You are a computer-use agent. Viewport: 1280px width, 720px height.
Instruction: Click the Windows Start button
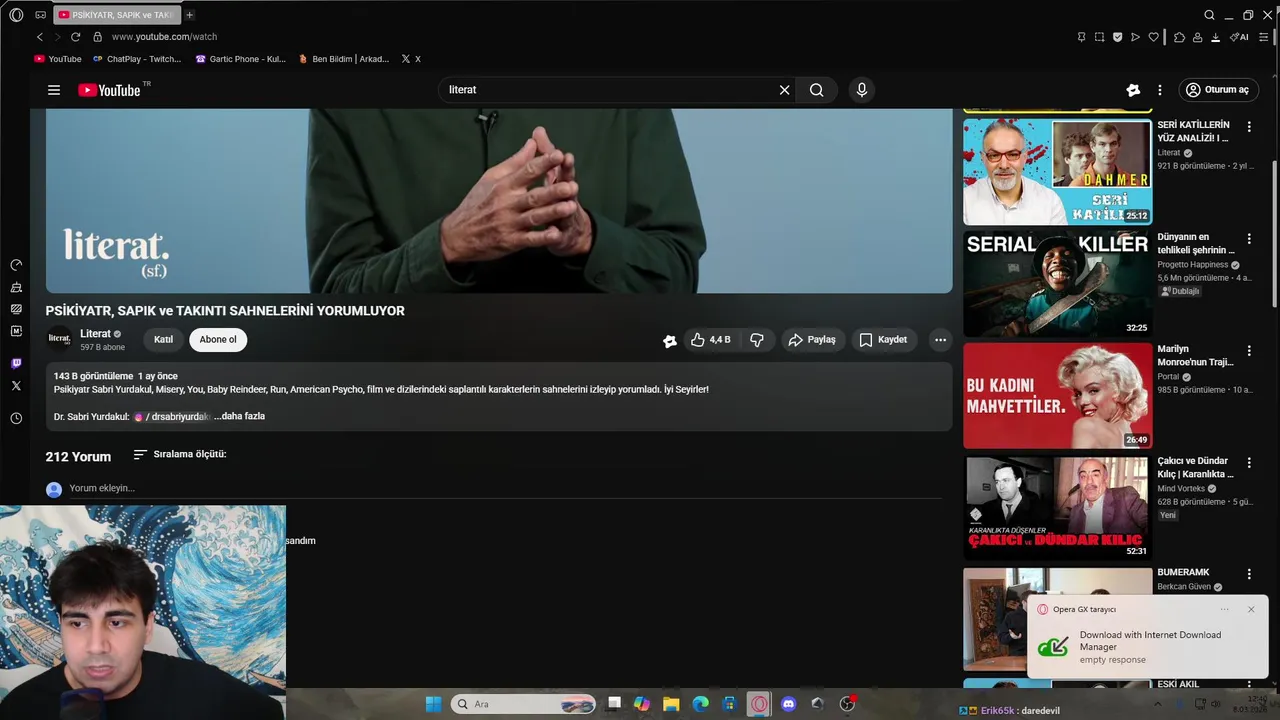pyautogui.click(x=433, y=704)
